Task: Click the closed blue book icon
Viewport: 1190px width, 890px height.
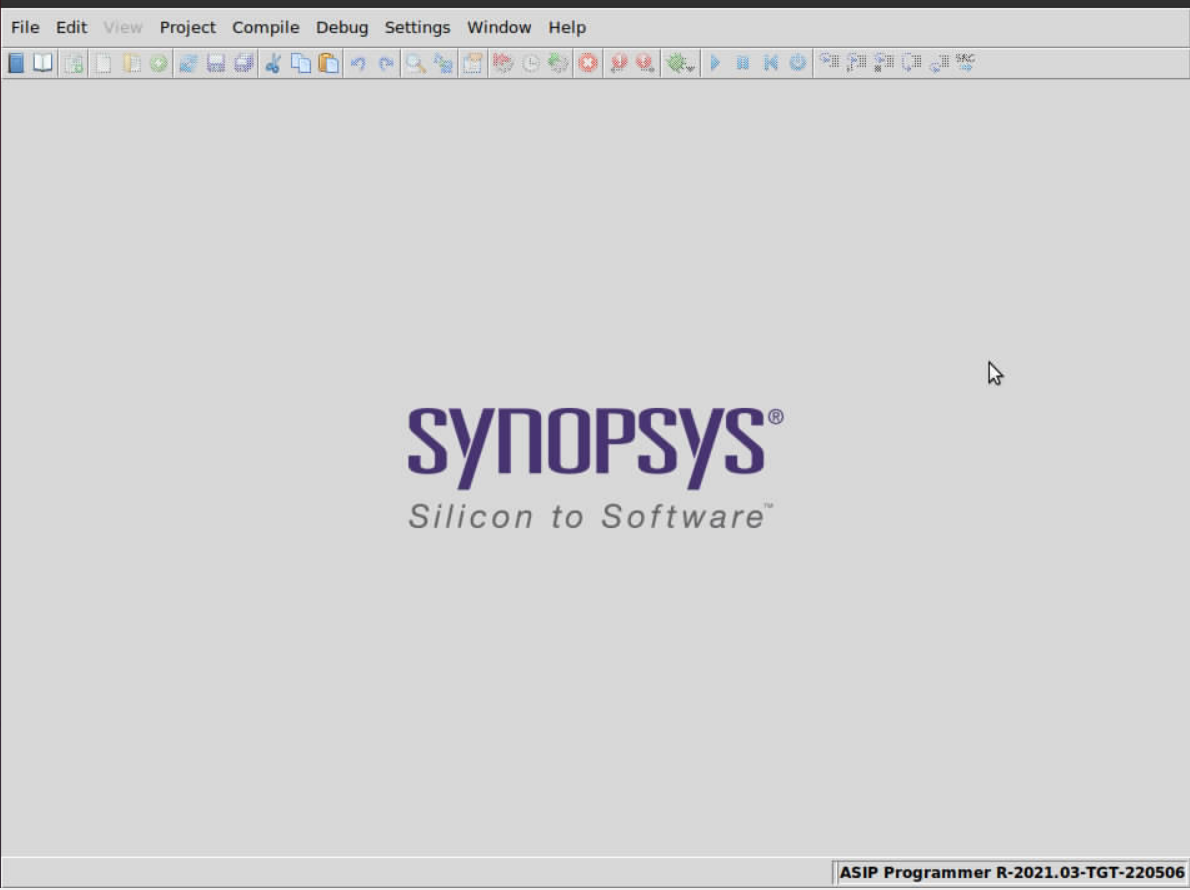Action: coord(16,63)
